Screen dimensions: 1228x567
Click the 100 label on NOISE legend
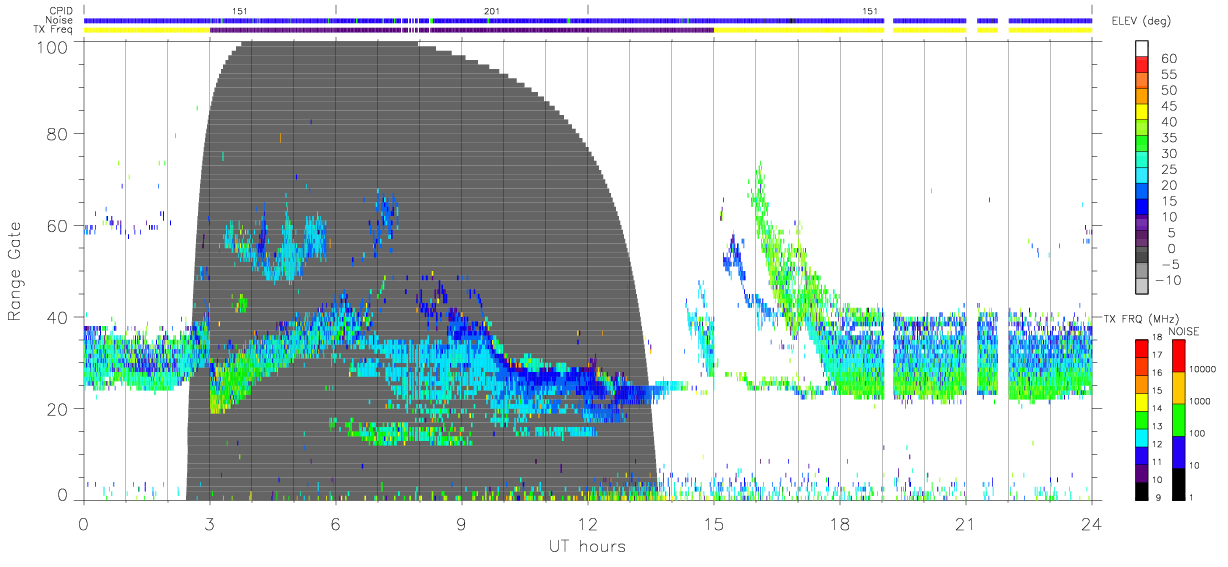(x=1198, y=434)
